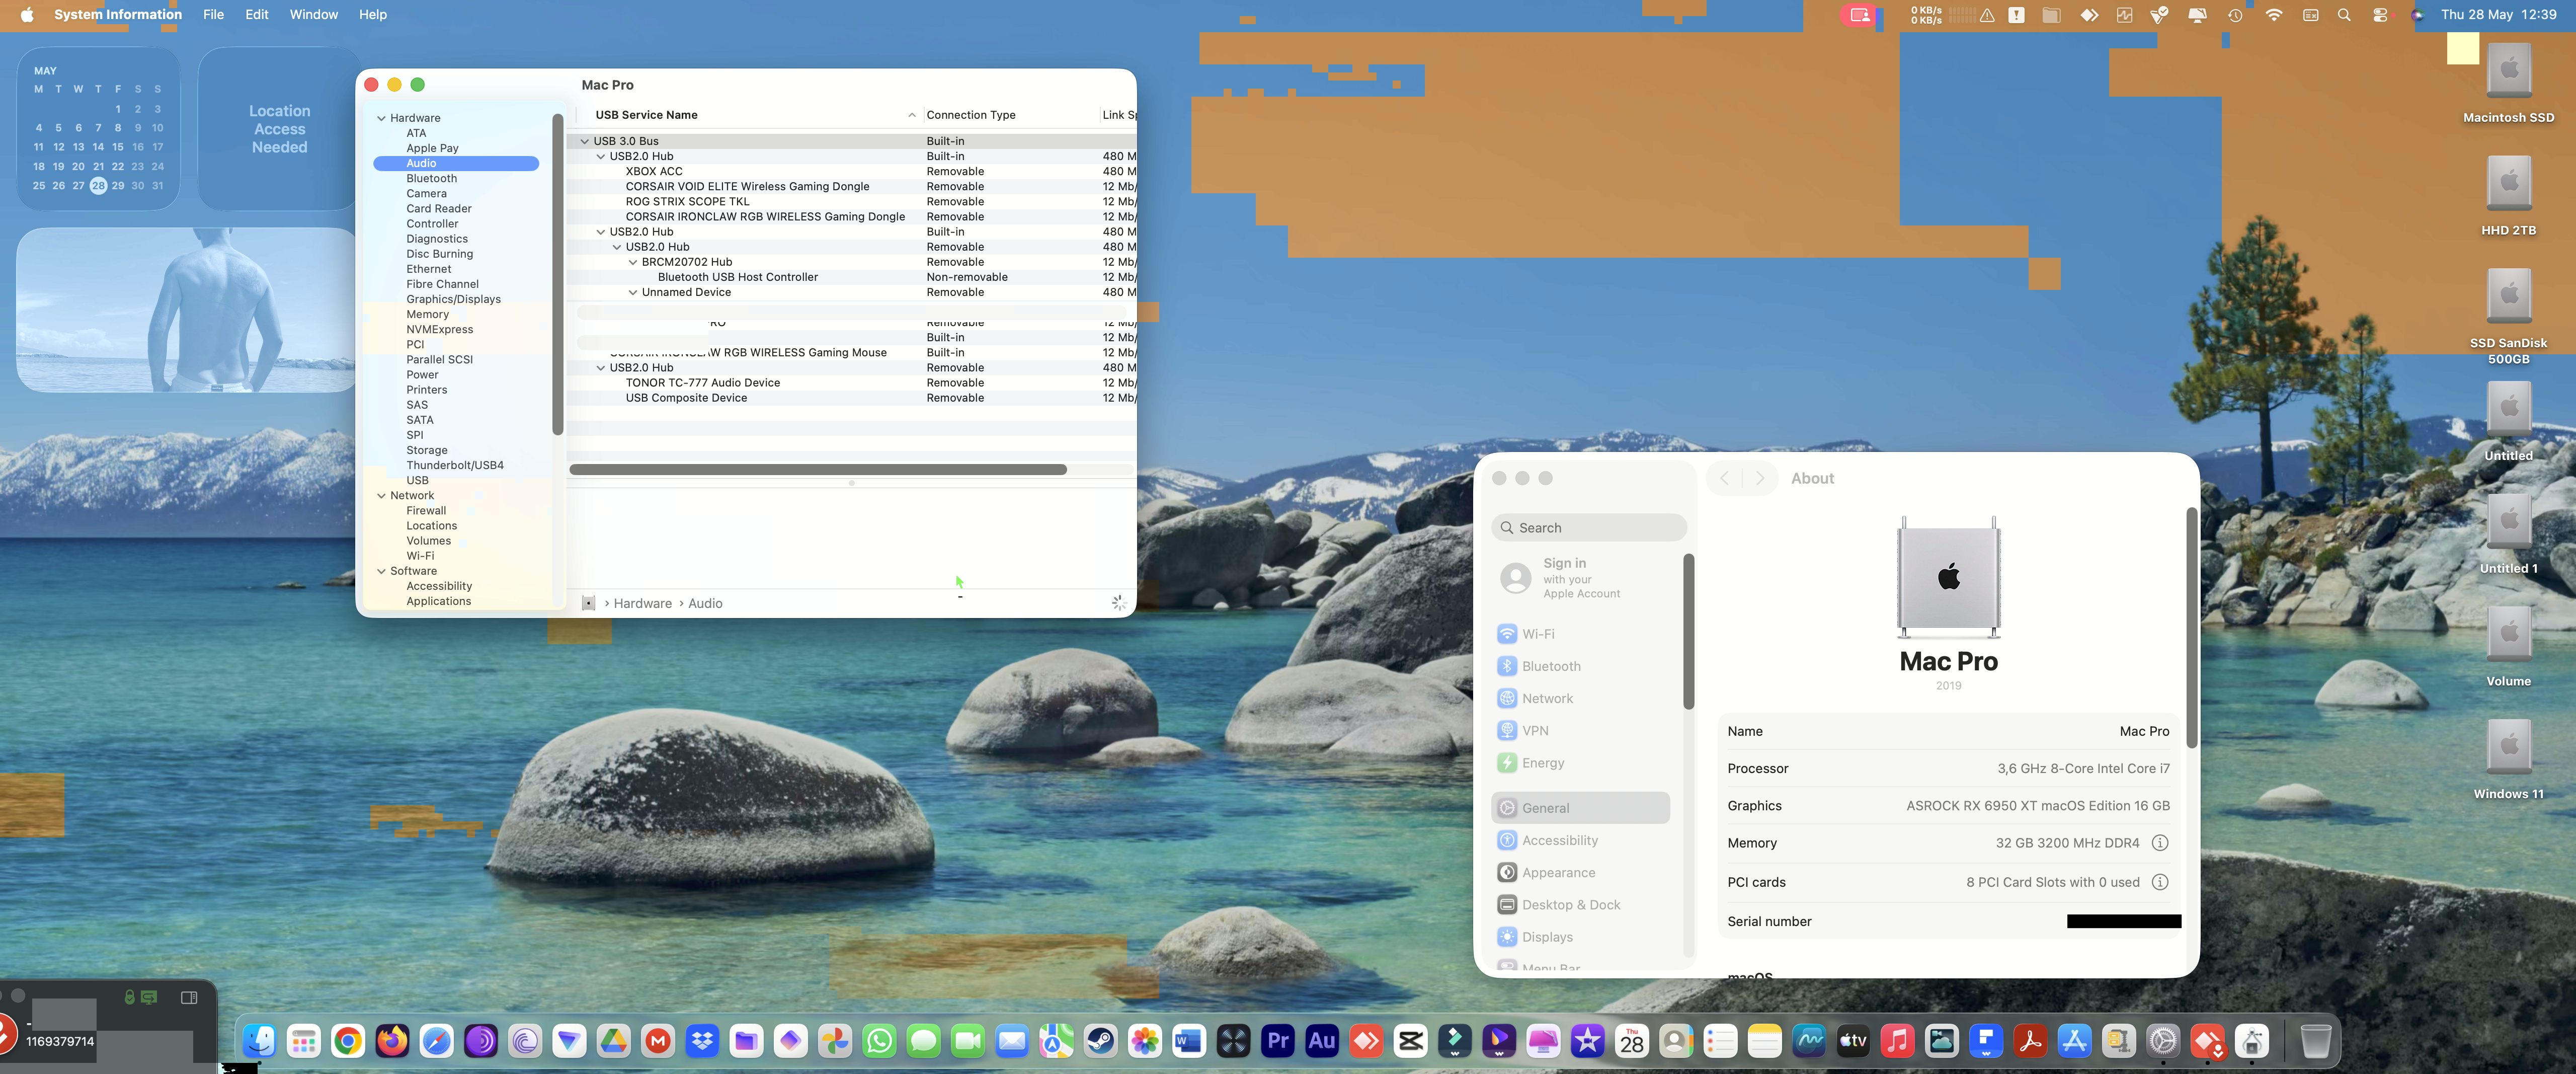This screenshot has width=2576, height=1074.
Task: Collapse the BRCM20702 Hub row
Action: coord(633,262)
